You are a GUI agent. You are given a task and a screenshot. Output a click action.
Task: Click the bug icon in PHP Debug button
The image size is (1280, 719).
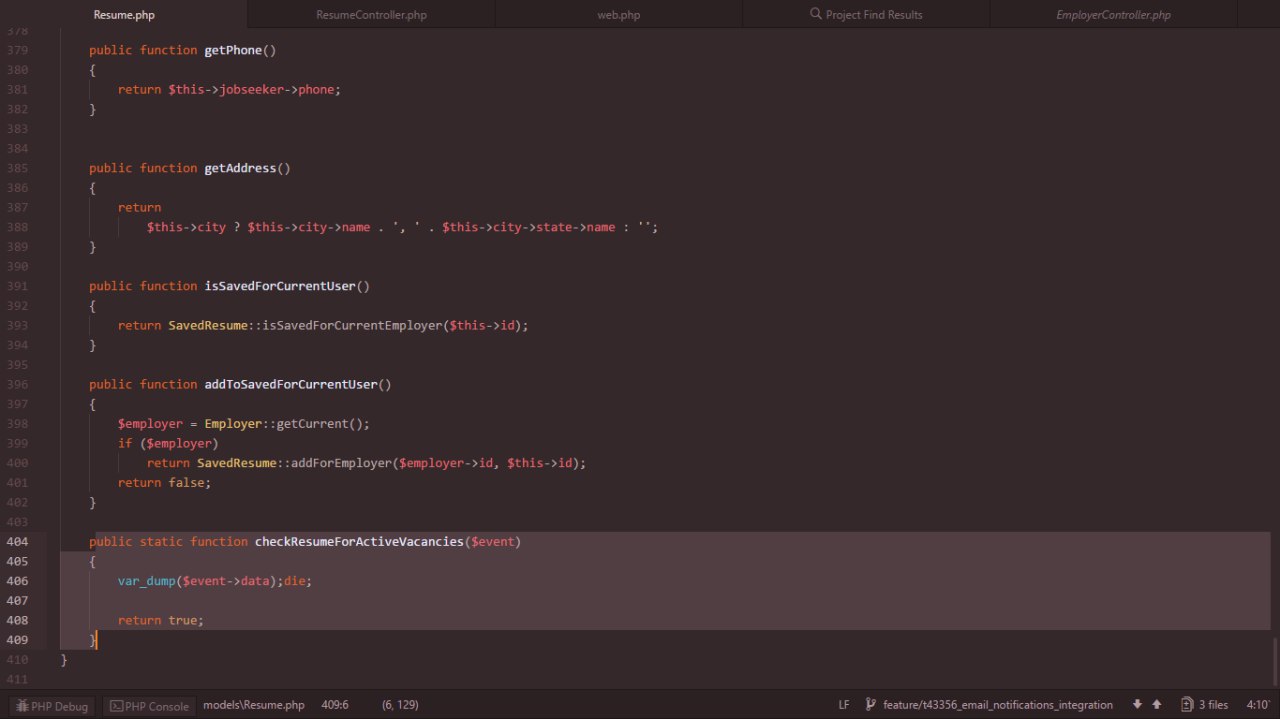click(21, 706)
